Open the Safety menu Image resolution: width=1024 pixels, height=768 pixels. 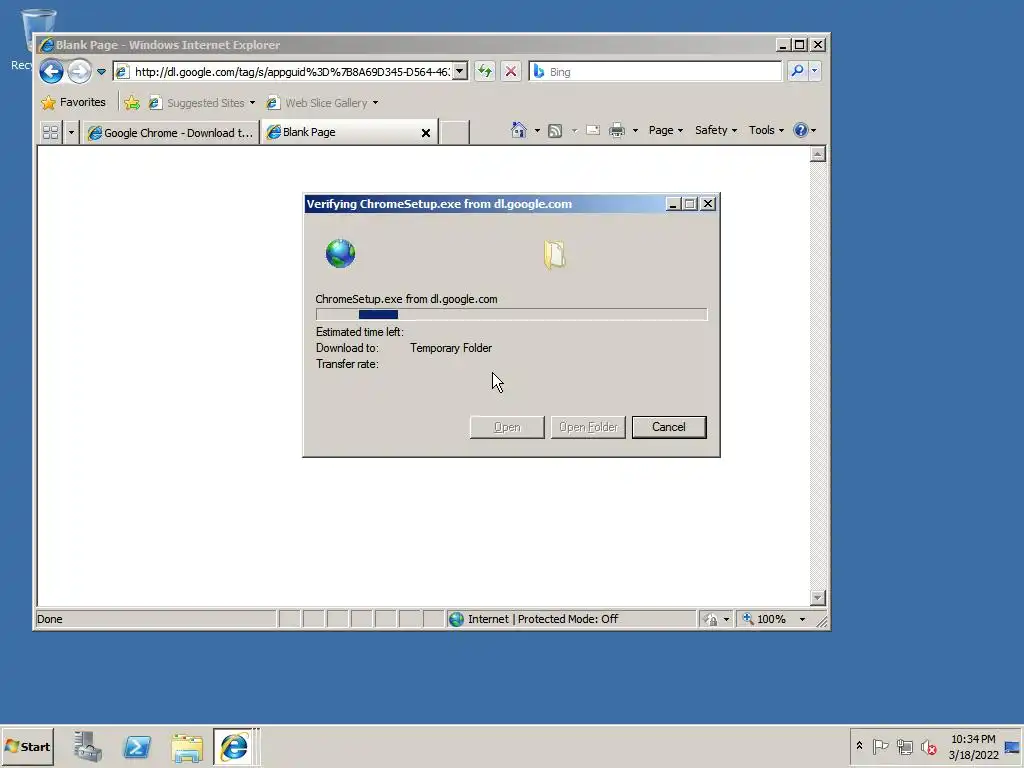coord(716,130)
